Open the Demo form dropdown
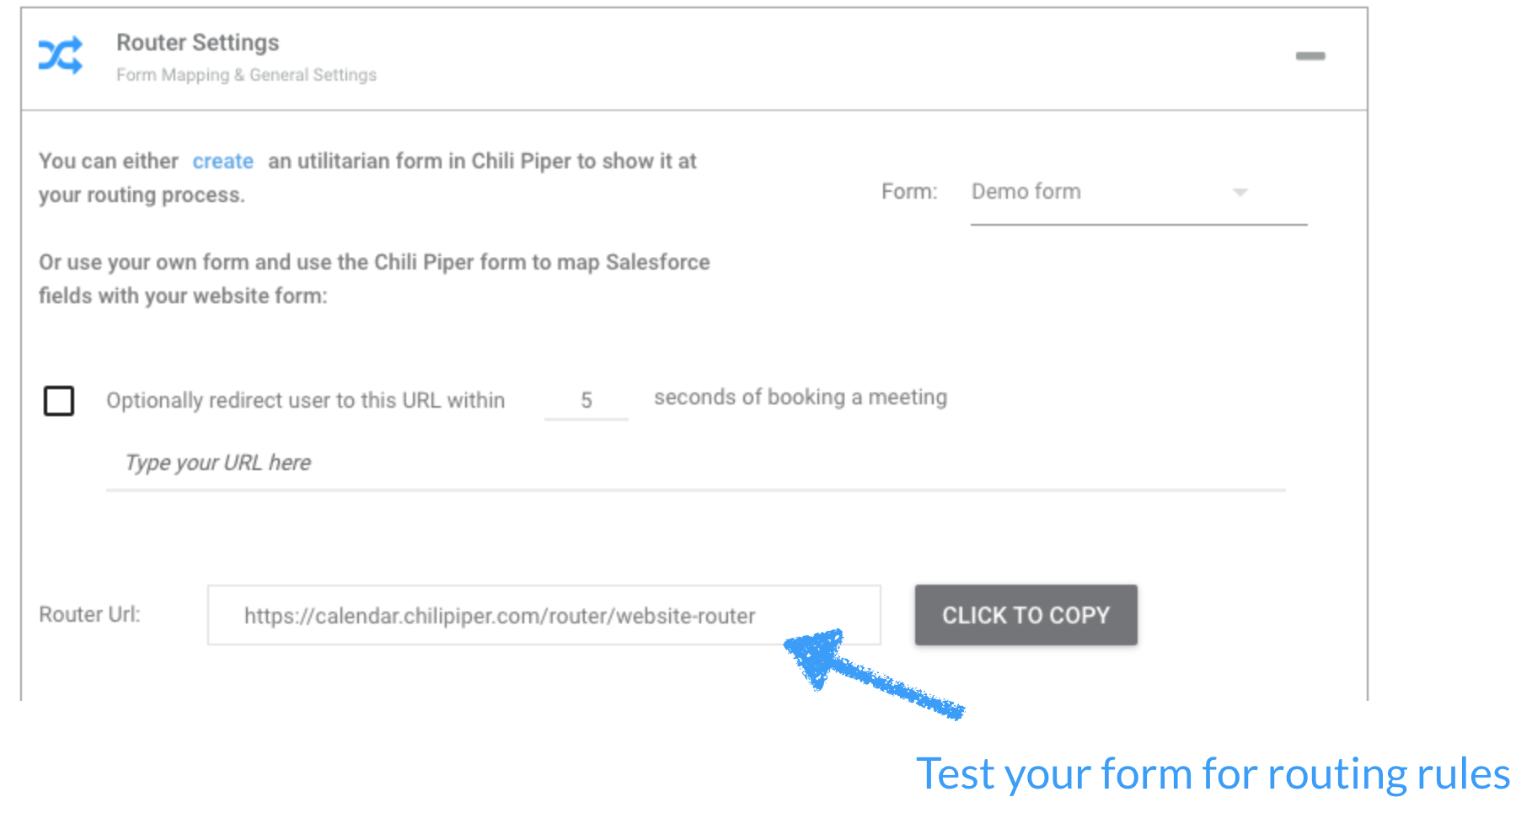The height and width of the screenshot is (819, 1528). point(1138,193)
